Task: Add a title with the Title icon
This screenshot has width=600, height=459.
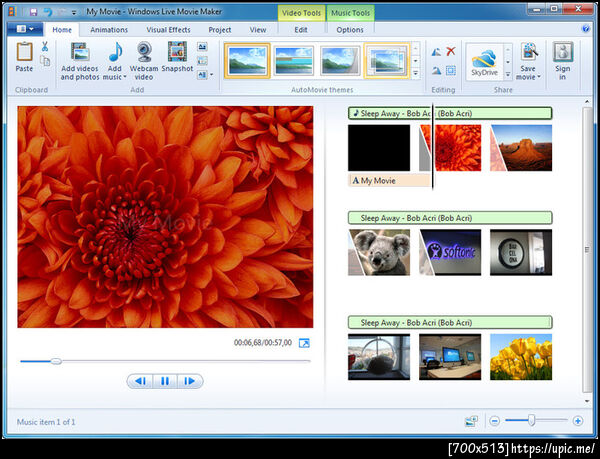Action: click(202, 47)
